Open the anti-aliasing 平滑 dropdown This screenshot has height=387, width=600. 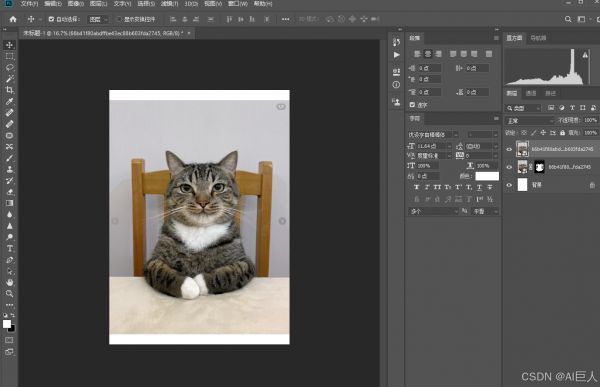[x=485, y=211]
